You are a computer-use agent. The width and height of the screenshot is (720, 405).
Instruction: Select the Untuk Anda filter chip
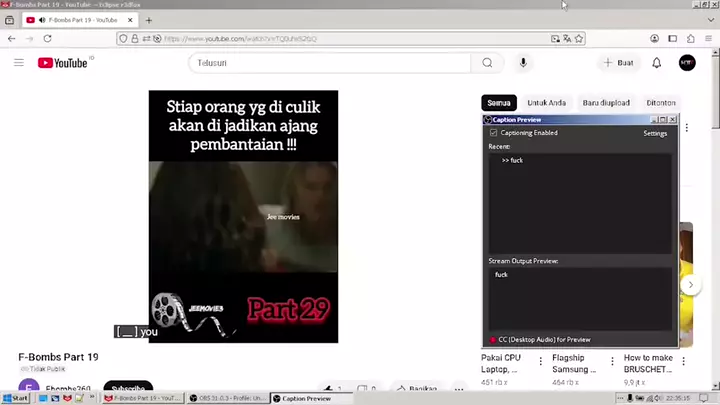tap(546, 103)
